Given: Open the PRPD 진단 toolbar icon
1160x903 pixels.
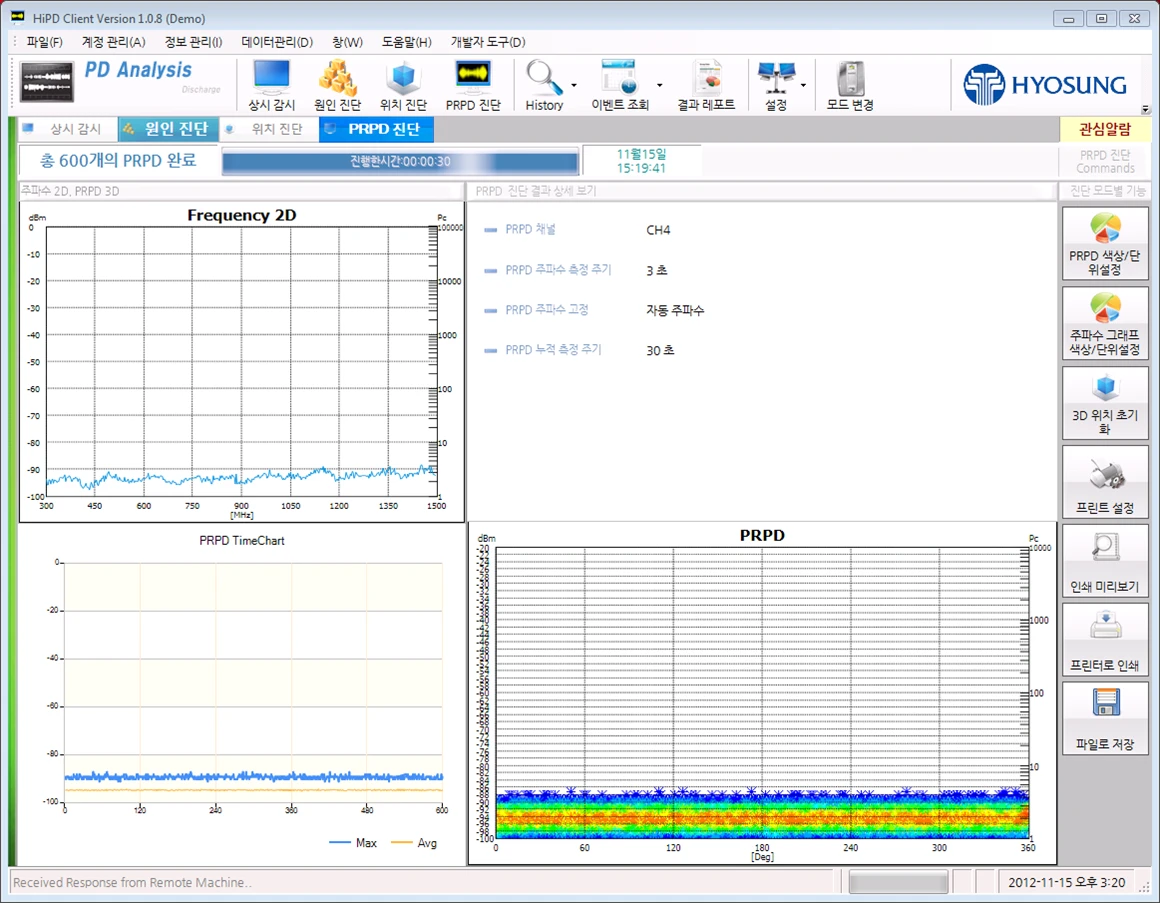Looking at the screenshot, I should coord(473,85).
